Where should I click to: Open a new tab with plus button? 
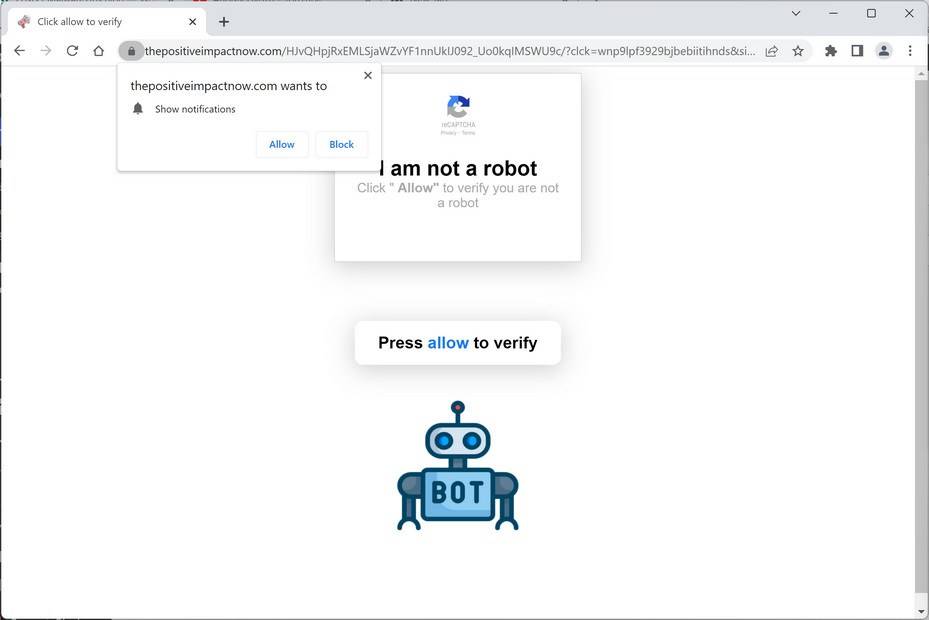tap(223, 22)
